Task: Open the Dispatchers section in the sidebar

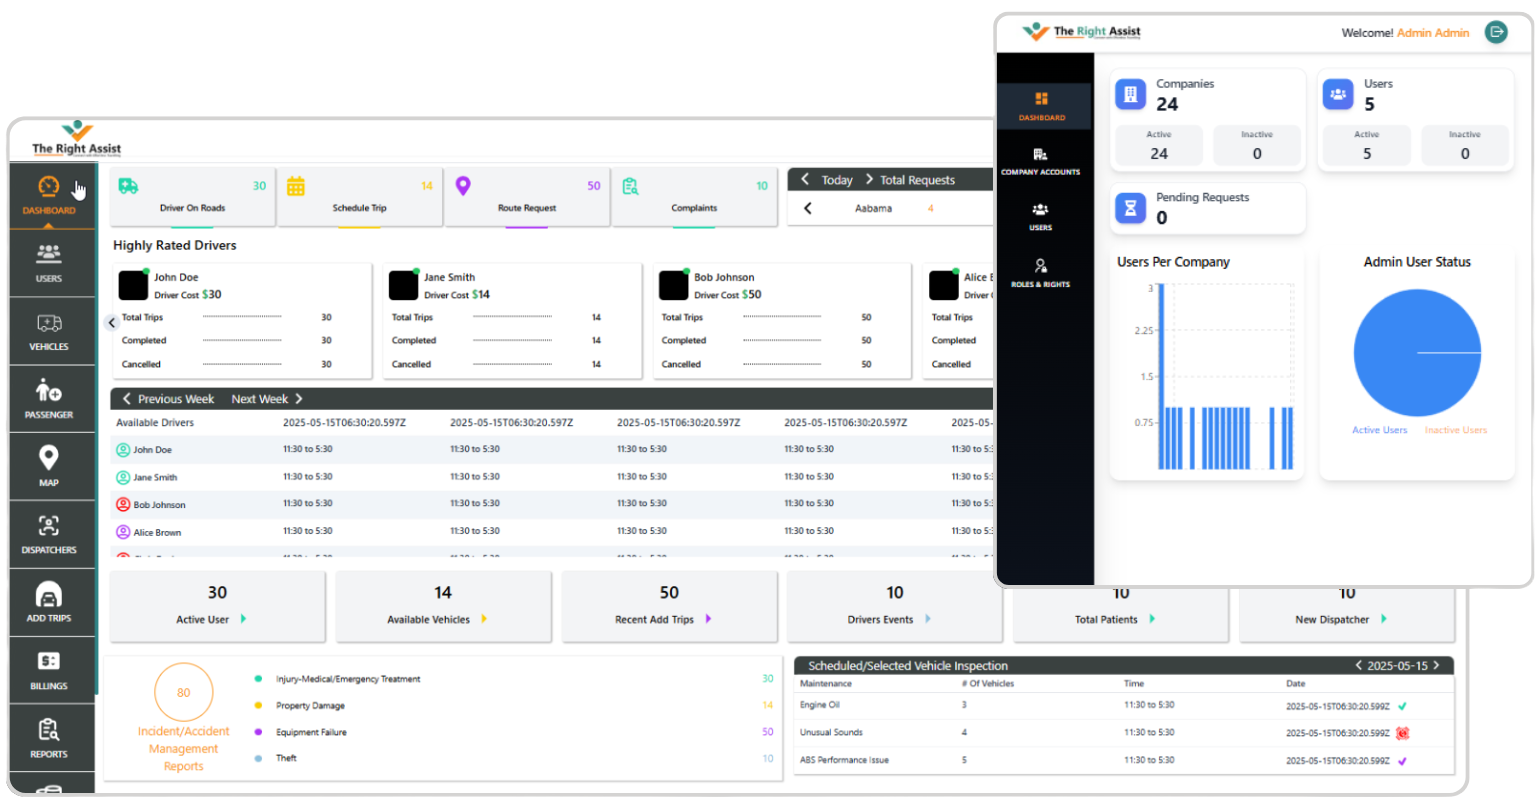Action: pyautogui.click(x=49, y=535)
